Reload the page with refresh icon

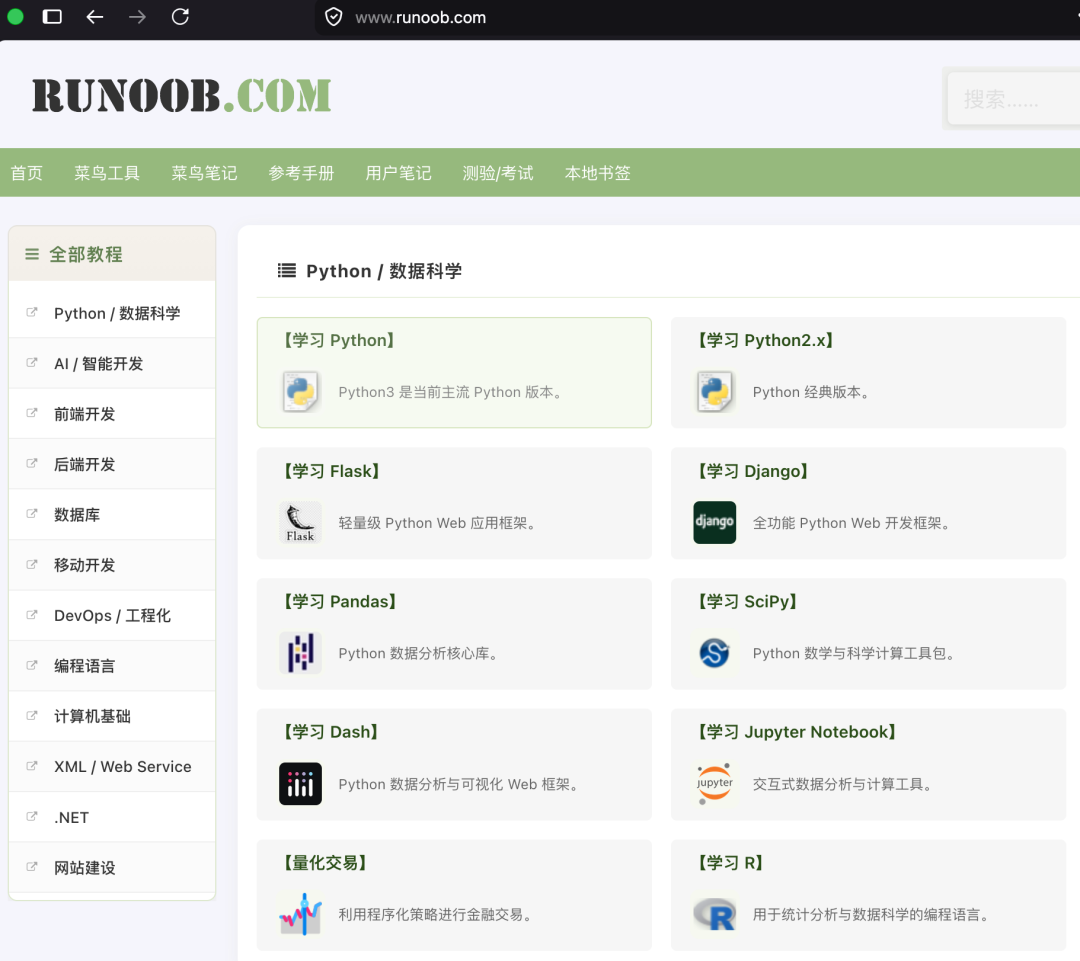point(180,17)
